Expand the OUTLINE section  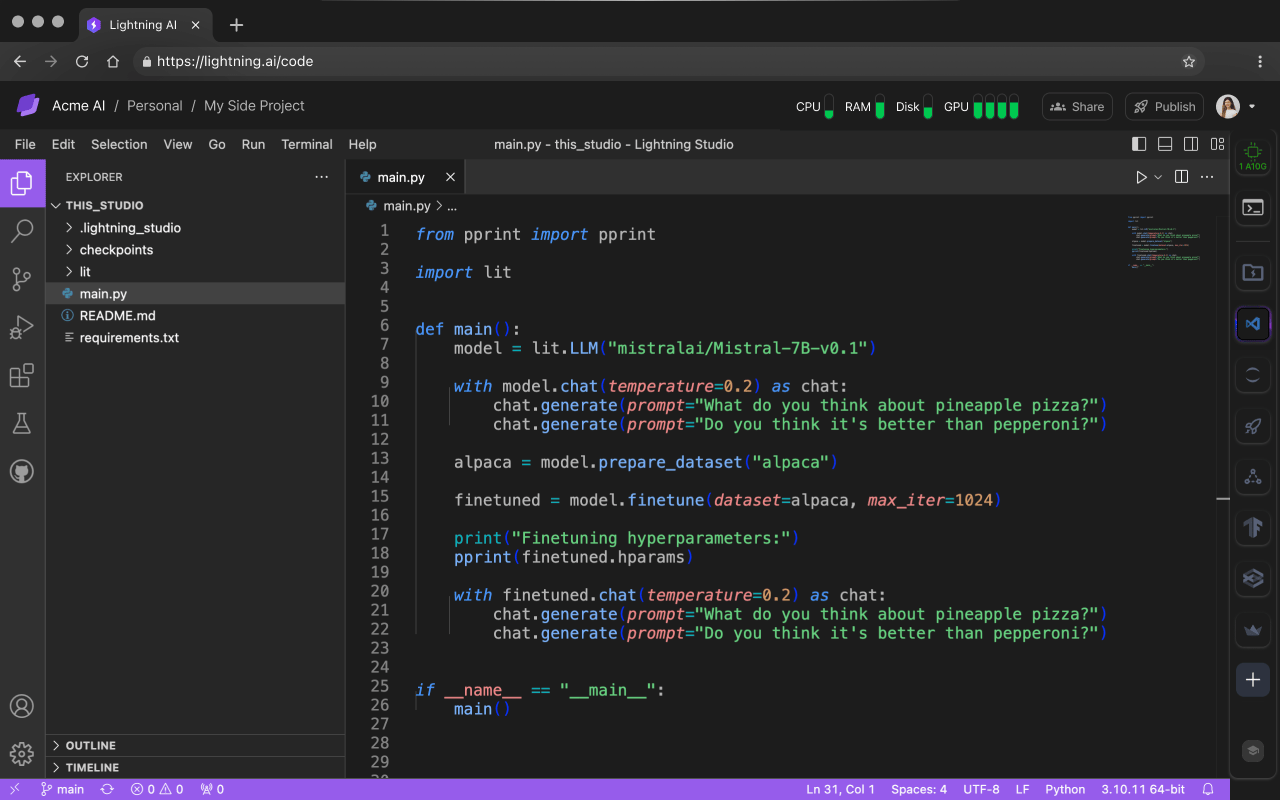point(90,746)
